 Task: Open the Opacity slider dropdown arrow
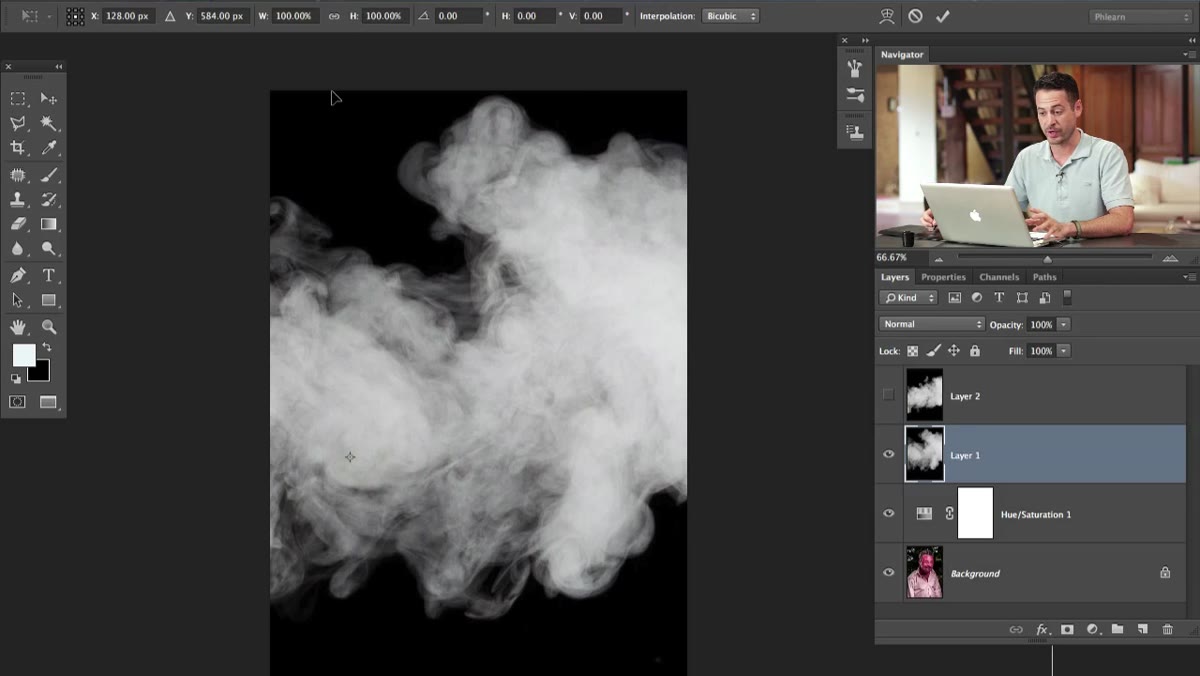[1063, 325]
